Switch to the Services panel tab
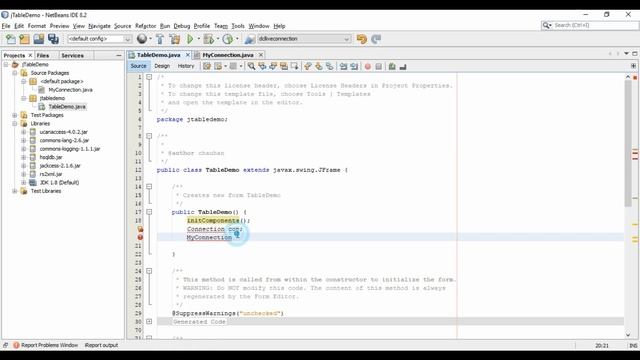The image size is (640, 360). tap(72, 55)
